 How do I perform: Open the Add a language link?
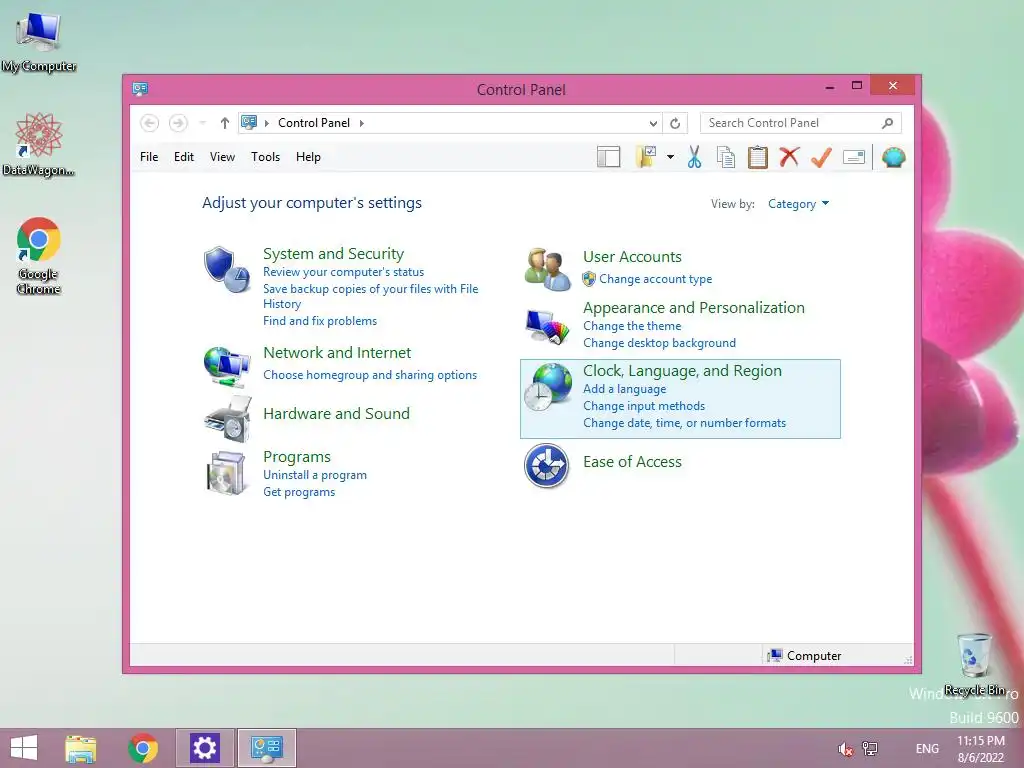tap(624, 389)
